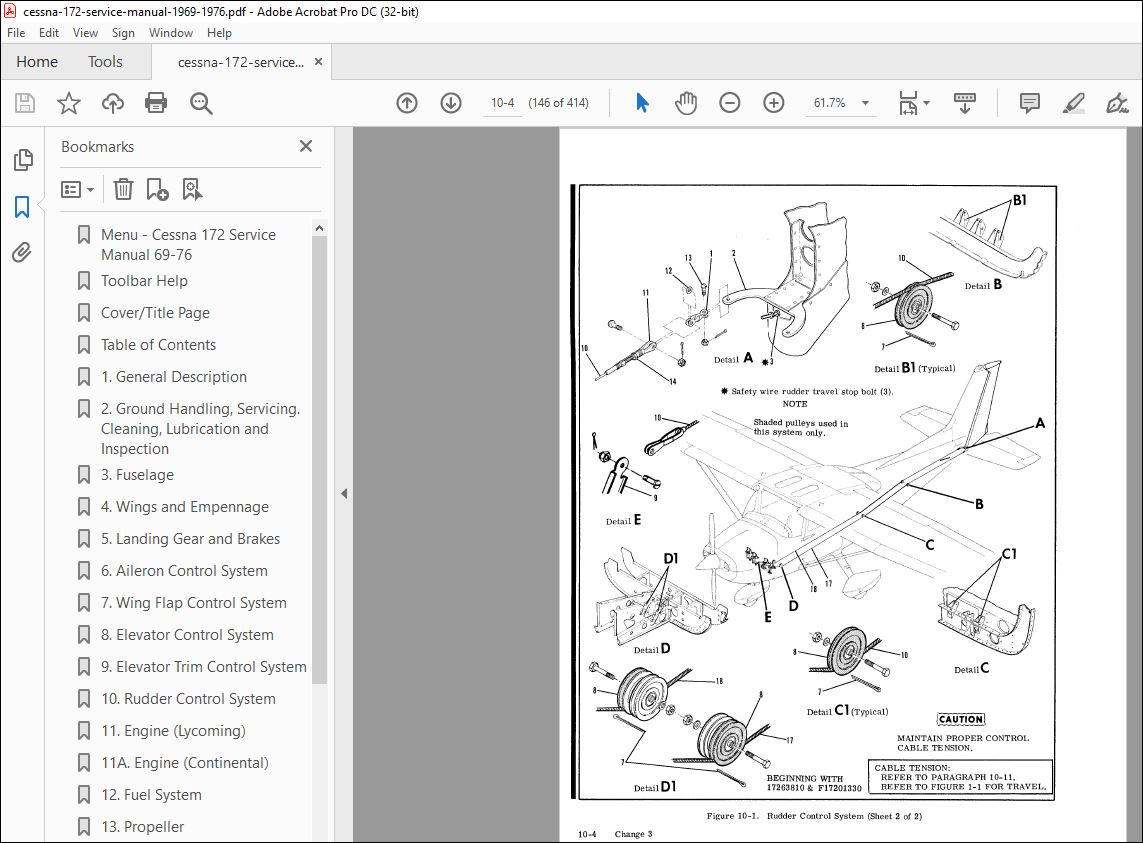Open the Edit menu
Image resolution: width=1143 pixels, height=843 pixels.
coord(49,33)
